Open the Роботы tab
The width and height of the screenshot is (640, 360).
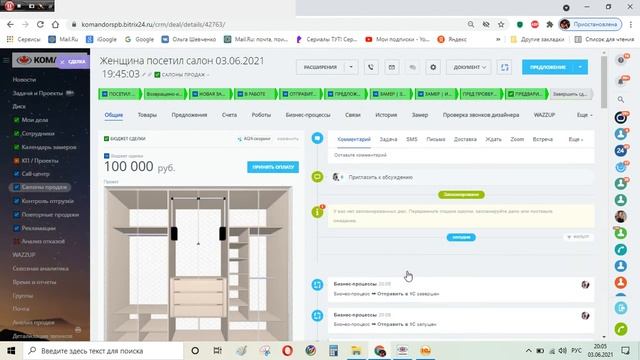point(261,115)
